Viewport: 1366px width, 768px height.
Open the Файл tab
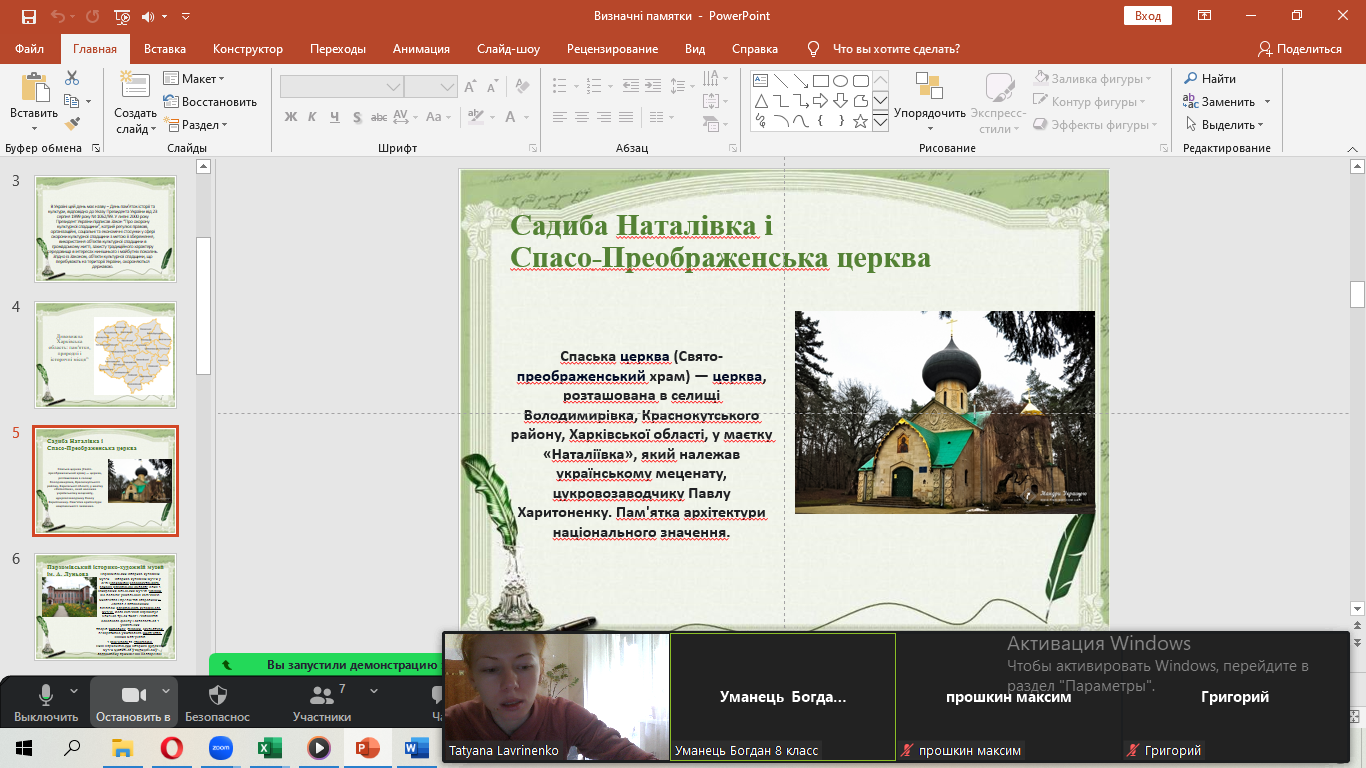30,49
